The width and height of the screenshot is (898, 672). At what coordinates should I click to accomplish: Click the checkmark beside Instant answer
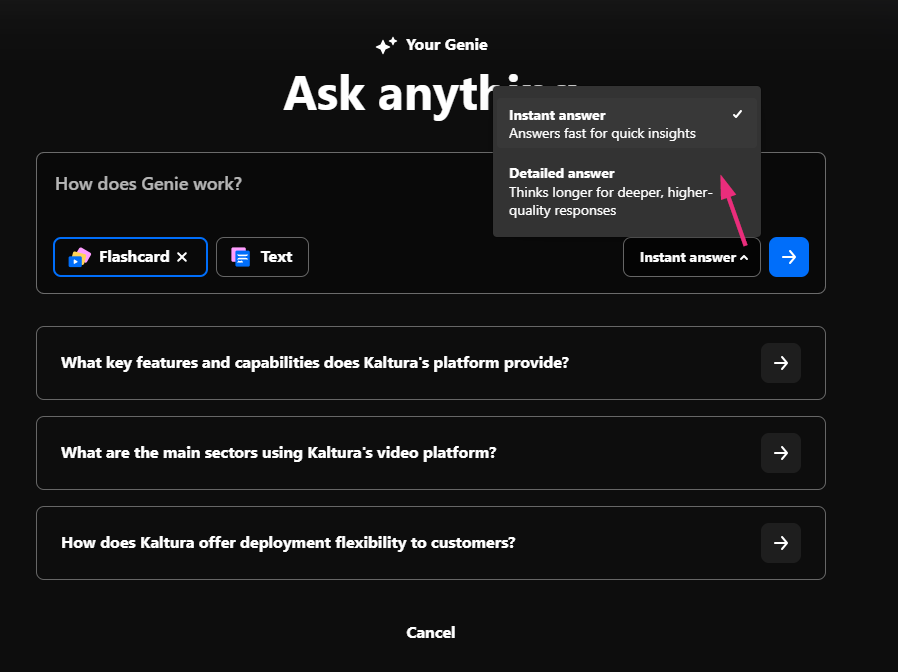[737, 114]
